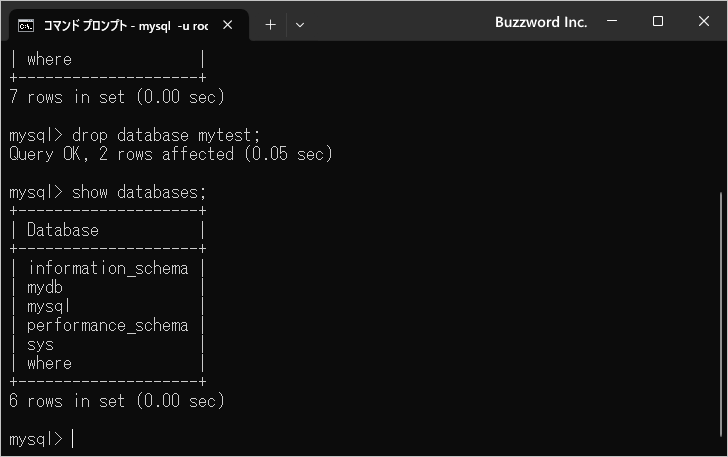Click the '6 rows in set' result line

pyautogui.click(x=116, y=401)
